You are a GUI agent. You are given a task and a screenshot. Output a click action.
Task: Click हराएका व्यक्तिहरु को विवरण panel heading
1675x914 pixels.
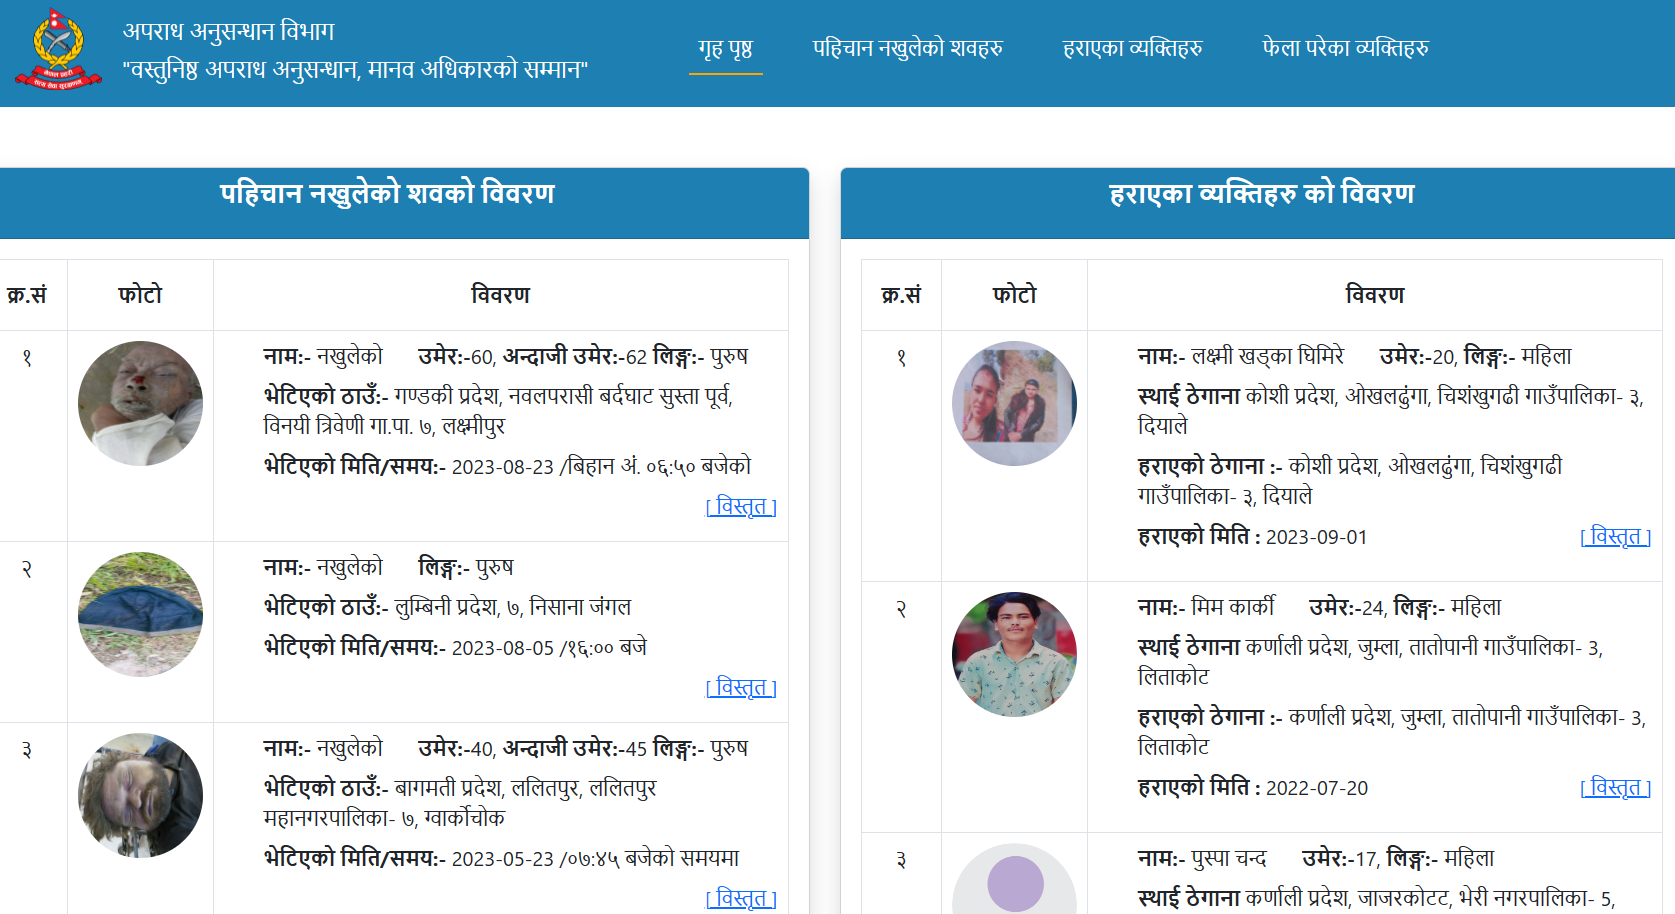[1262, 193]
